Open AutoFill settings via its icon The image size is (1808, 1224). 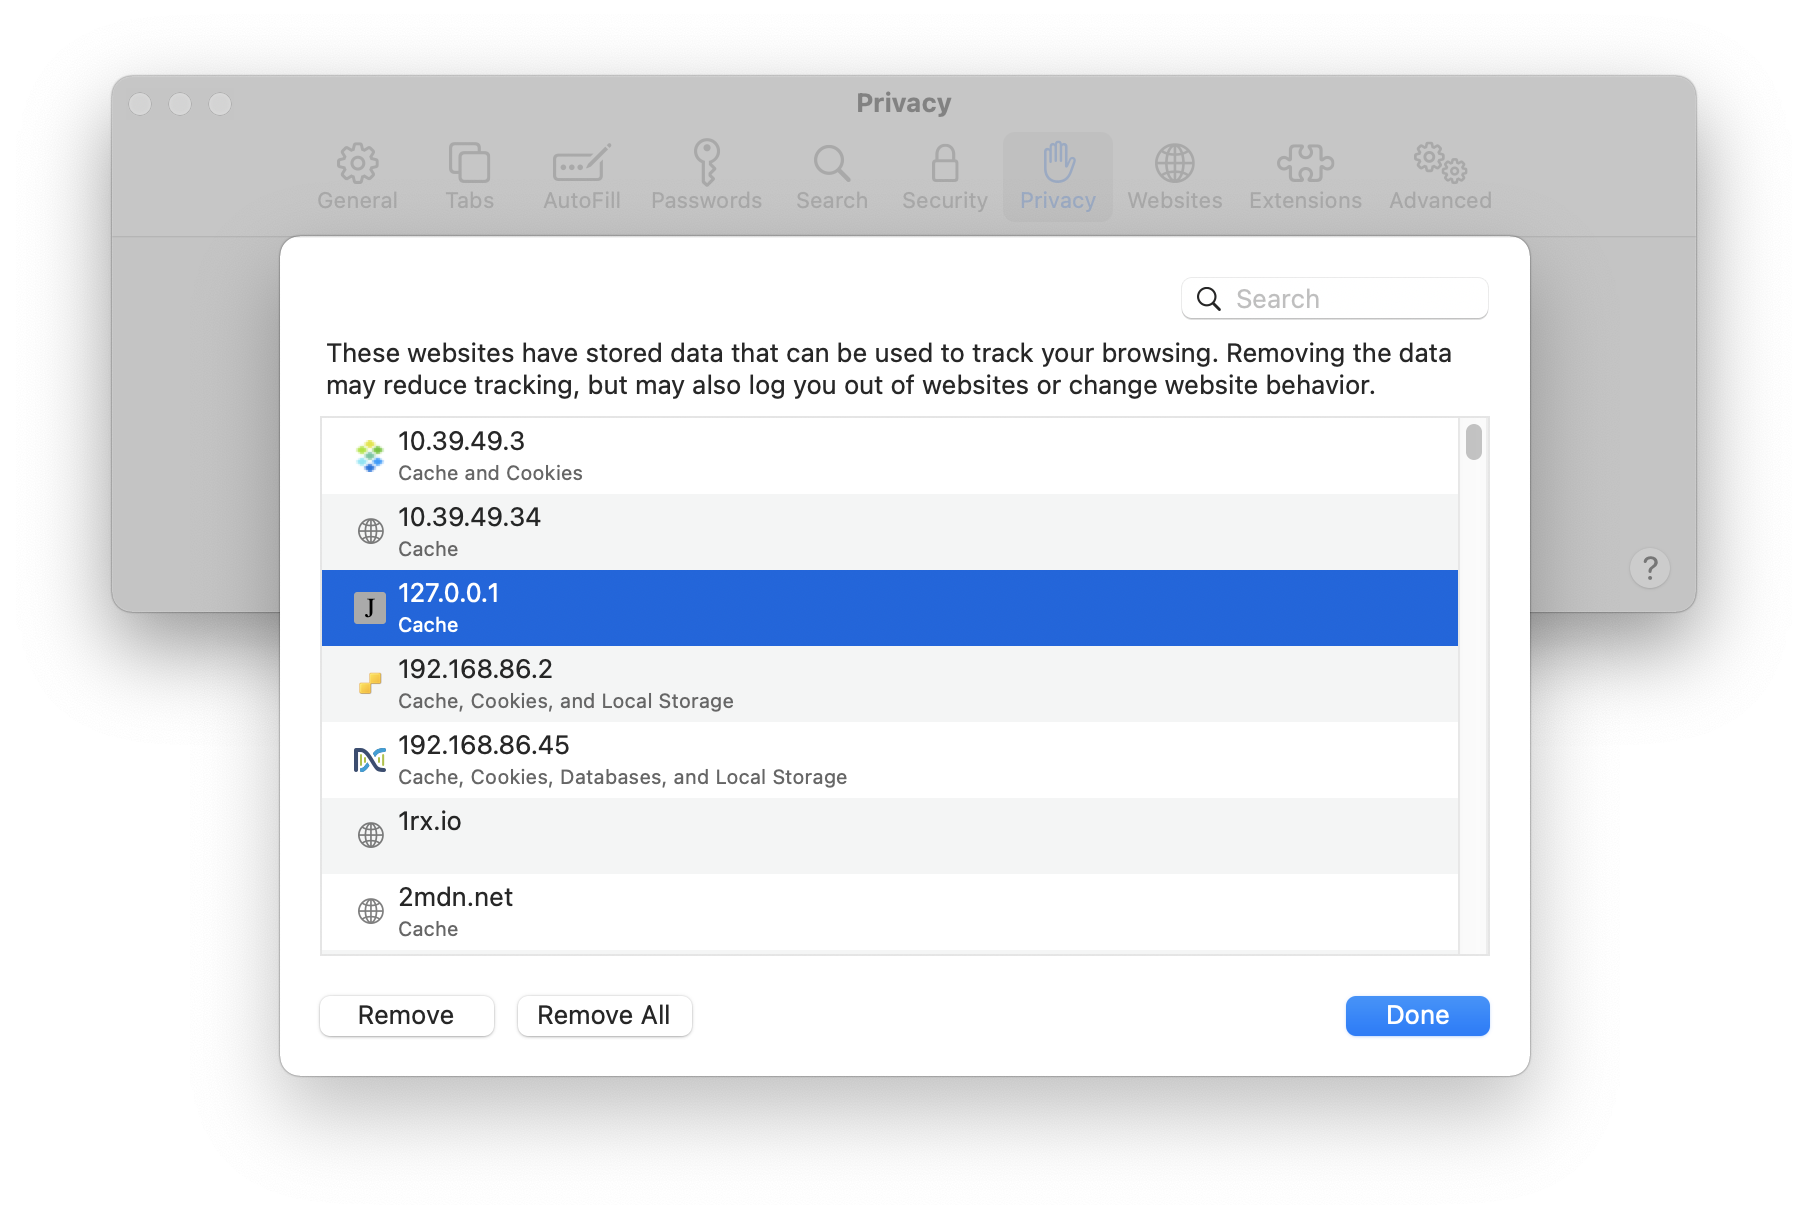coord(581,175)
